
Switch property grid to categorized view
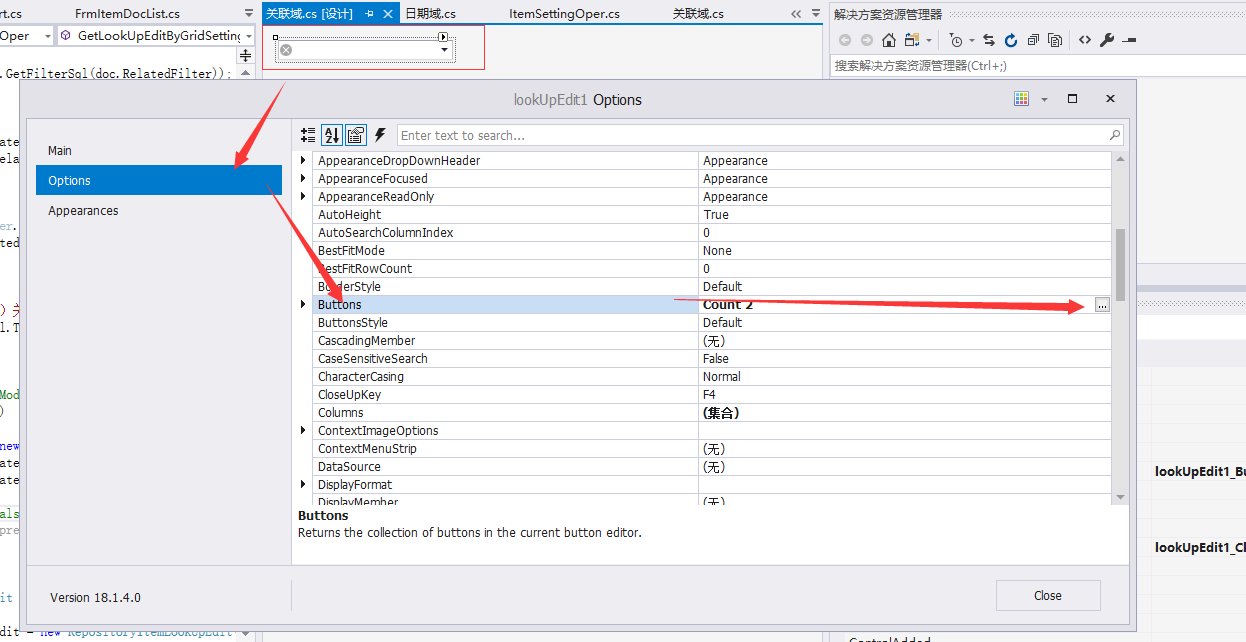(x=308, y=134)
